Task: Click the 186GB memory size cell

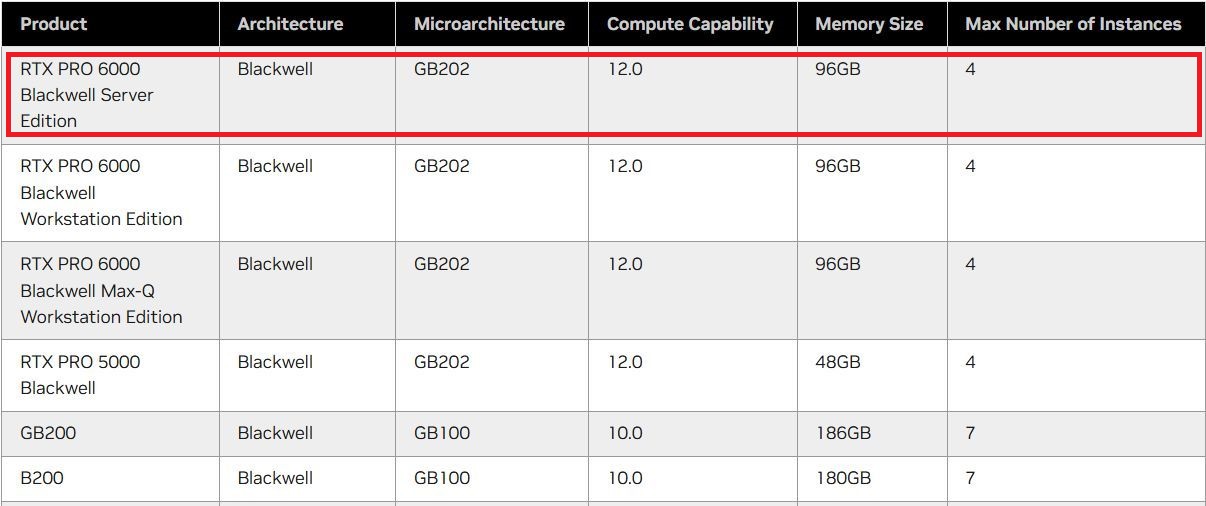Action: 843,433
